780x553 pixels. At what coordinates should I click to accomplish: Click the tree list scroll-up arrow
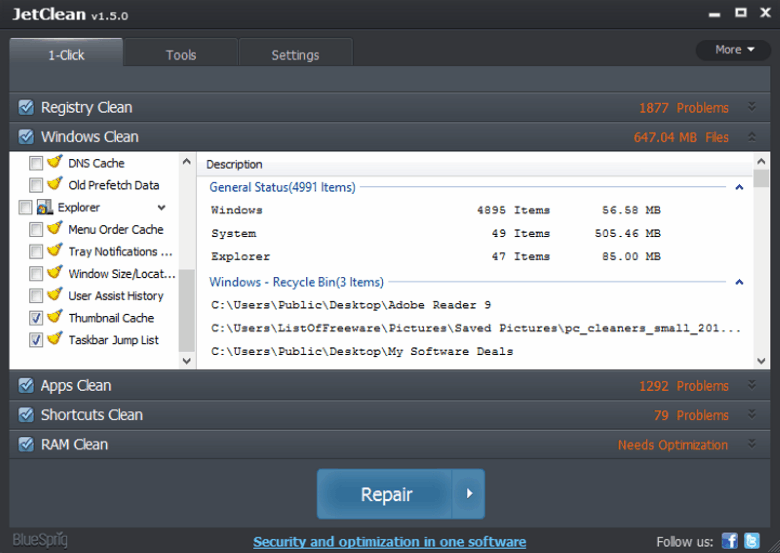(187, 161)
